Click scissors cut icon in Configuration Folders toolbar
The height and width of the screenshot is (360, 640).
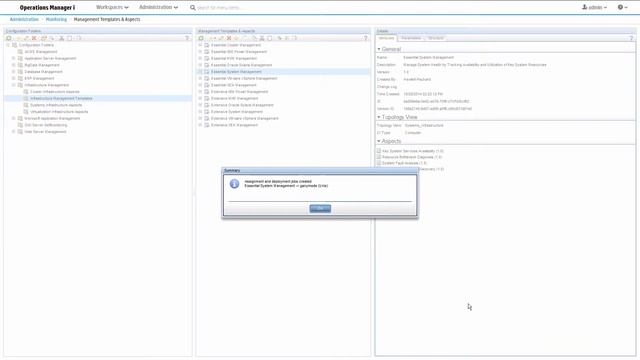(x=62, y=38)
